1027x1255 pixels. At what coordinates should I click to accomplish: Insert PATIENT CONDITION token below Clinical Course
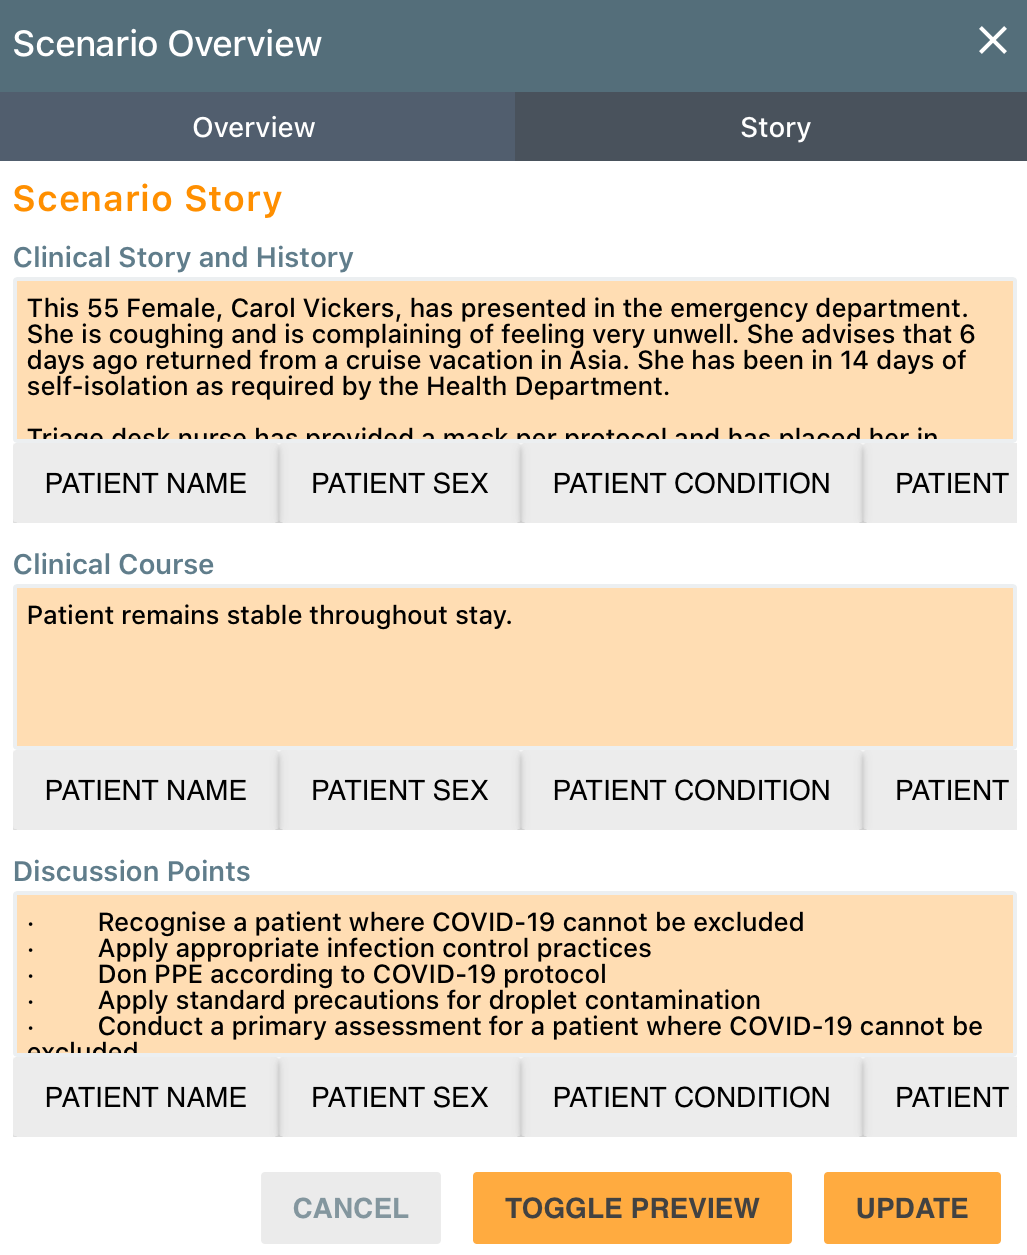pyautogui.click(x=690, y=790)
